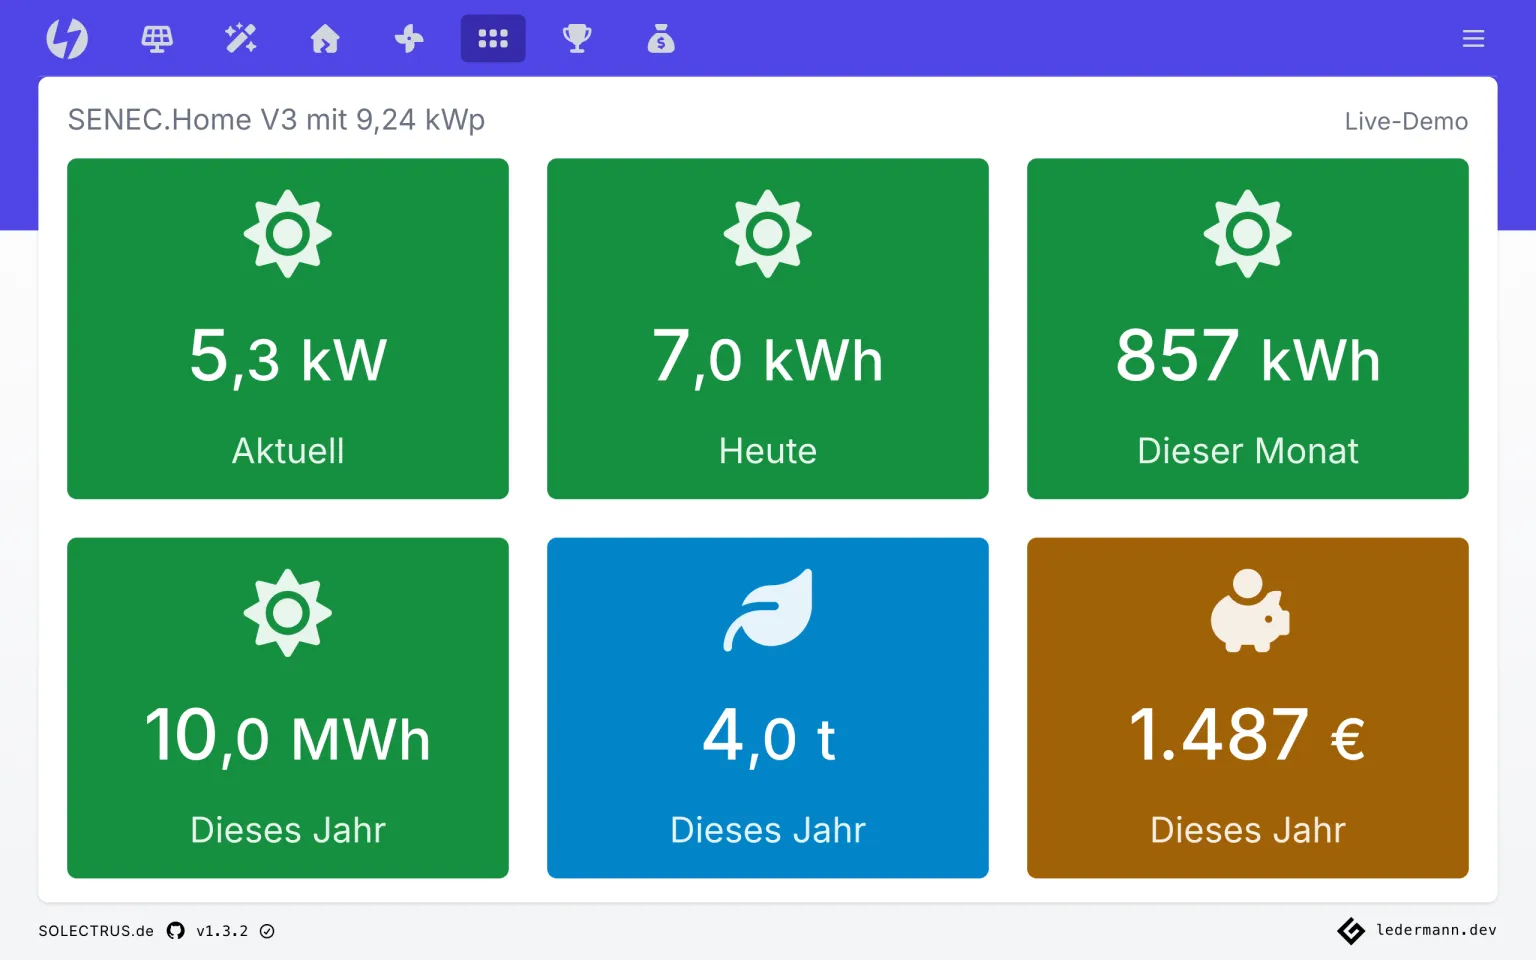Open the hamburger menu
This screenshot has width=1536, height=960.
[x=1473, y=39]
